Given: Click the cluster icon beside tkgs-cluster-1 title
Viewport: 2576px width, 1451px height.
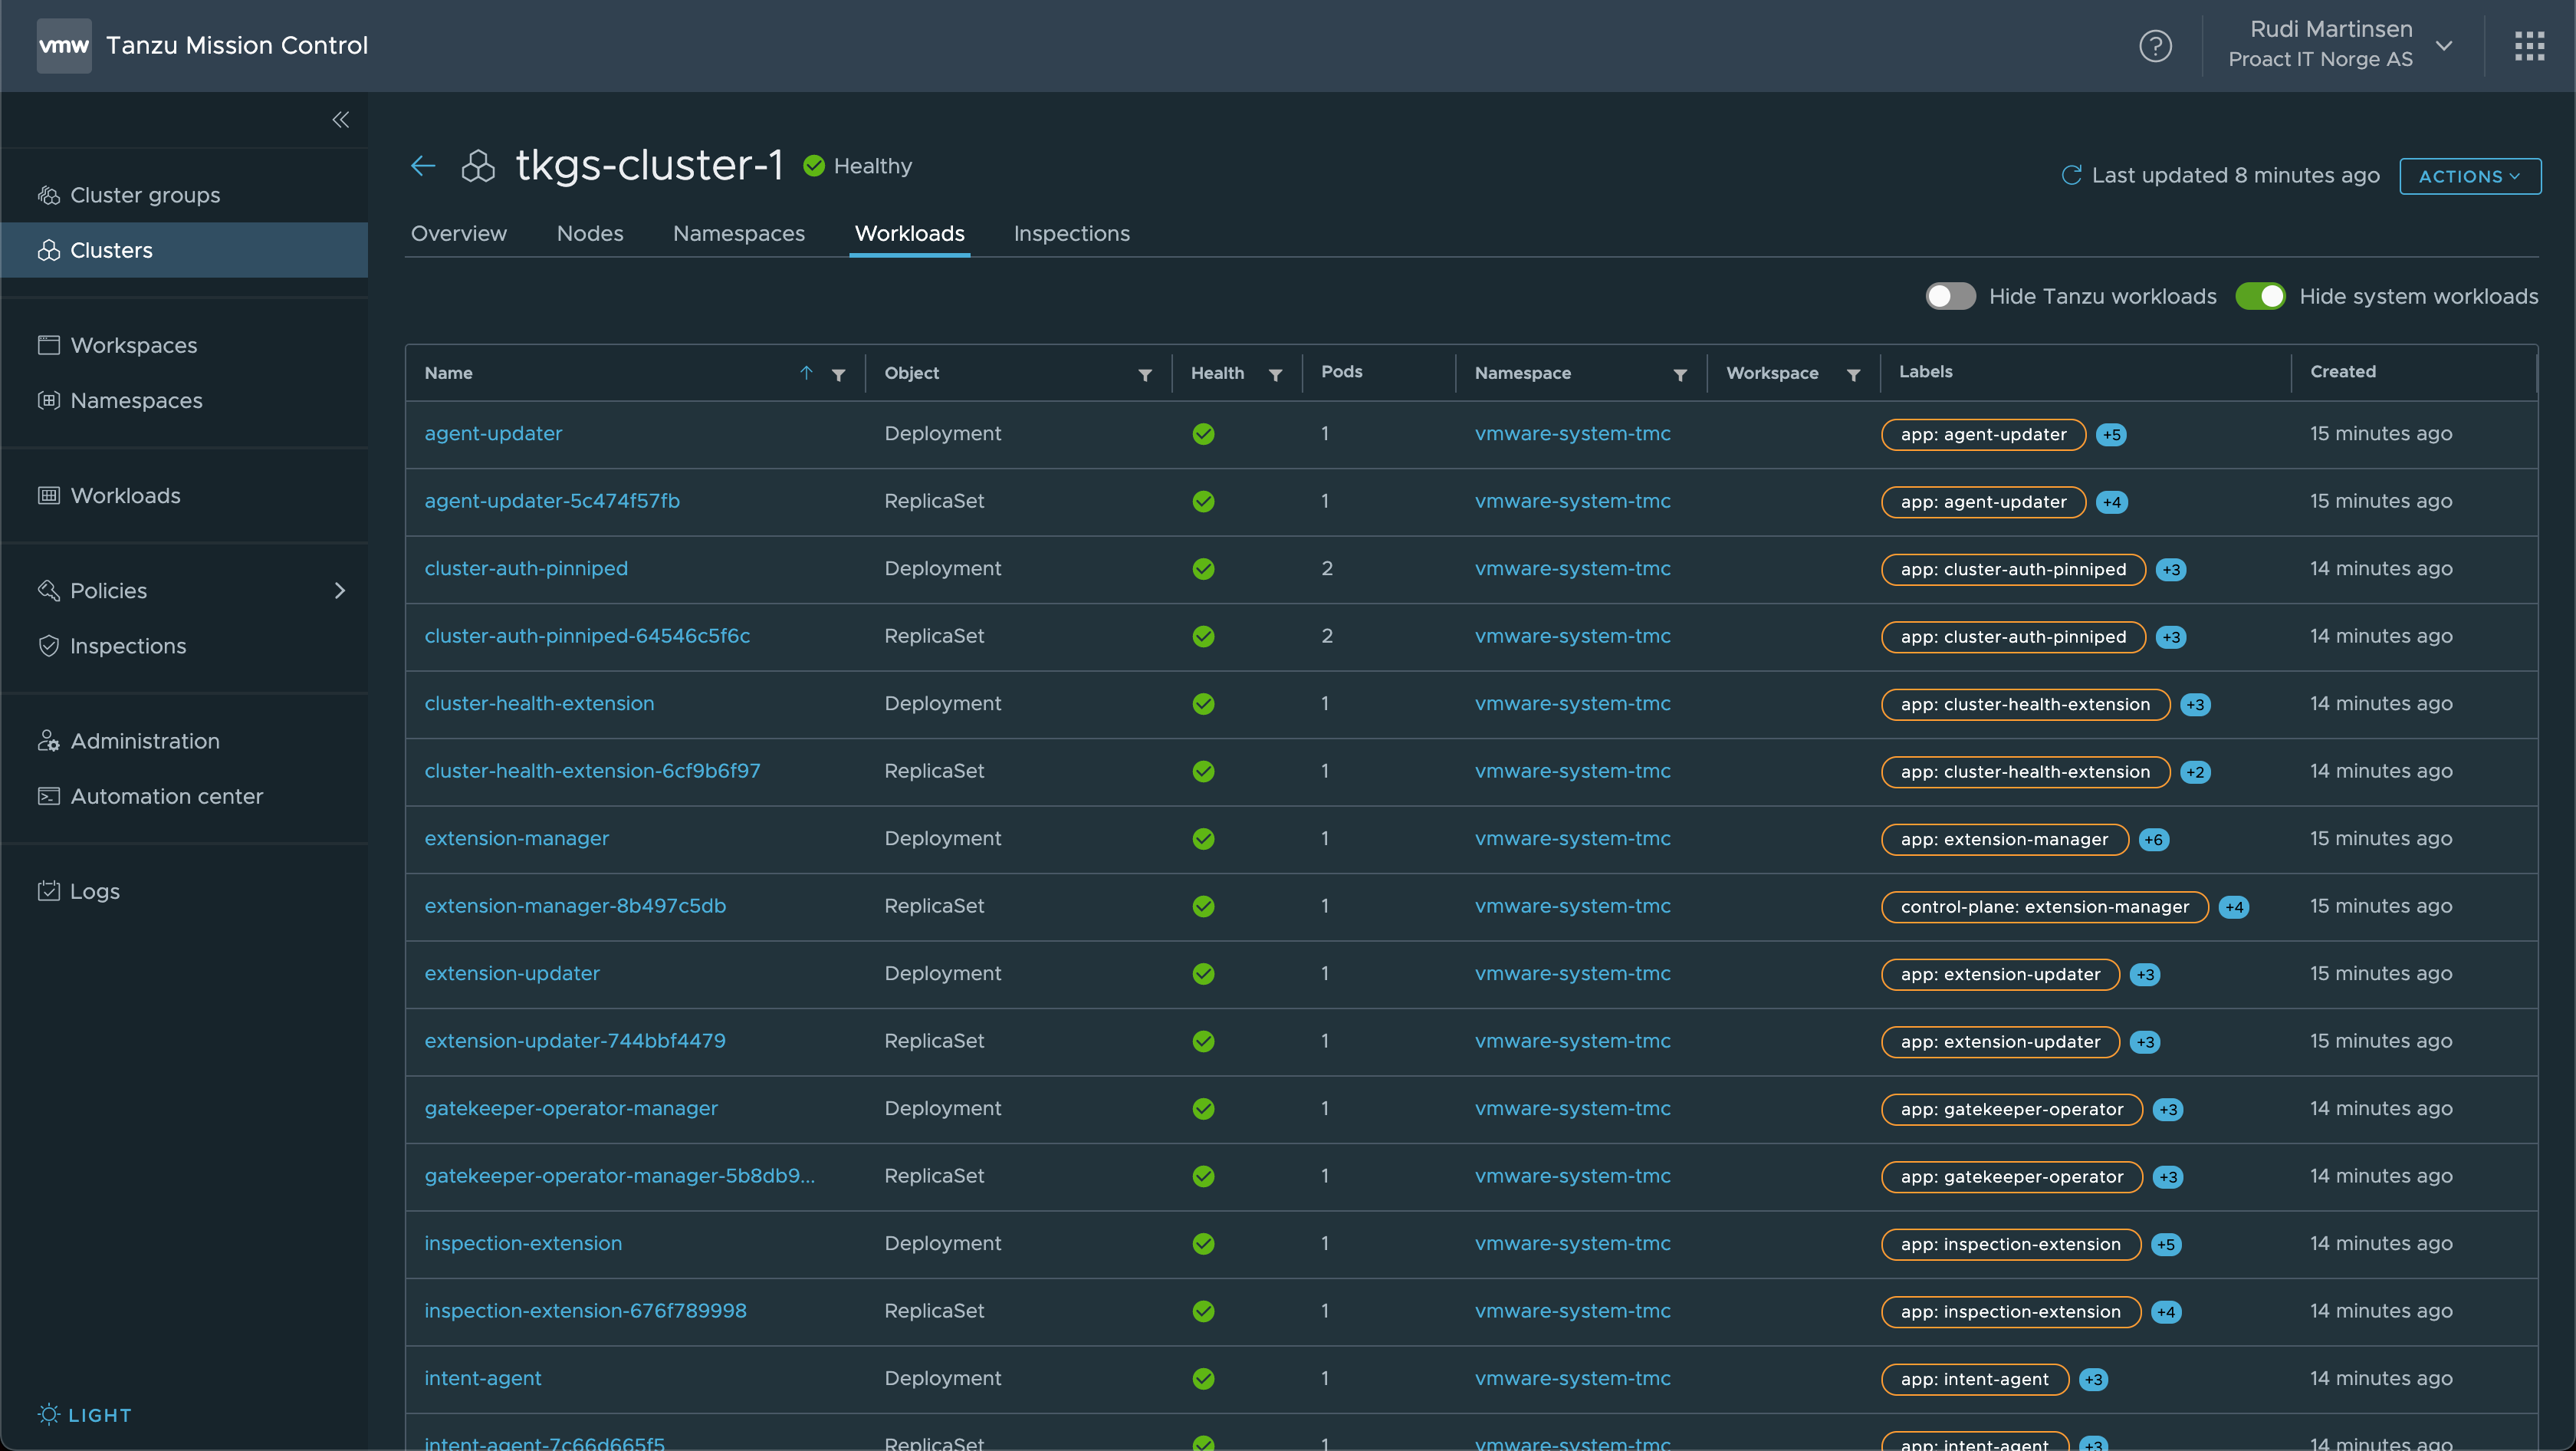Looking at the screenshot, I should 478,166.
